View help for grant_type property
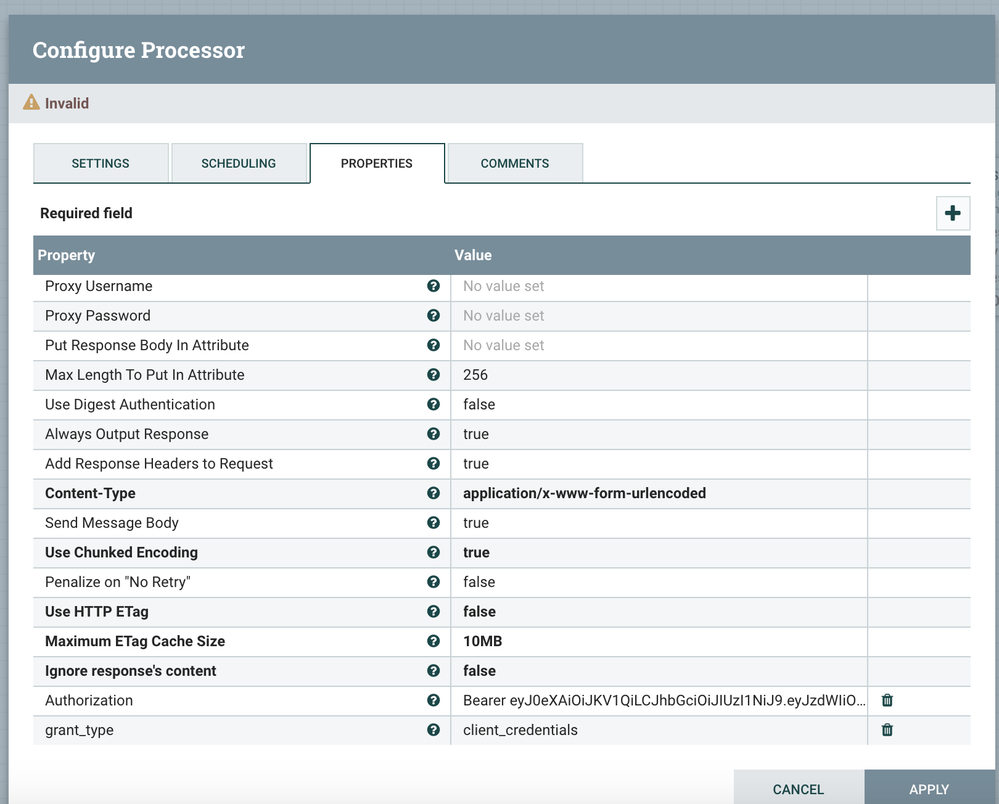 (x=433, y=730)
